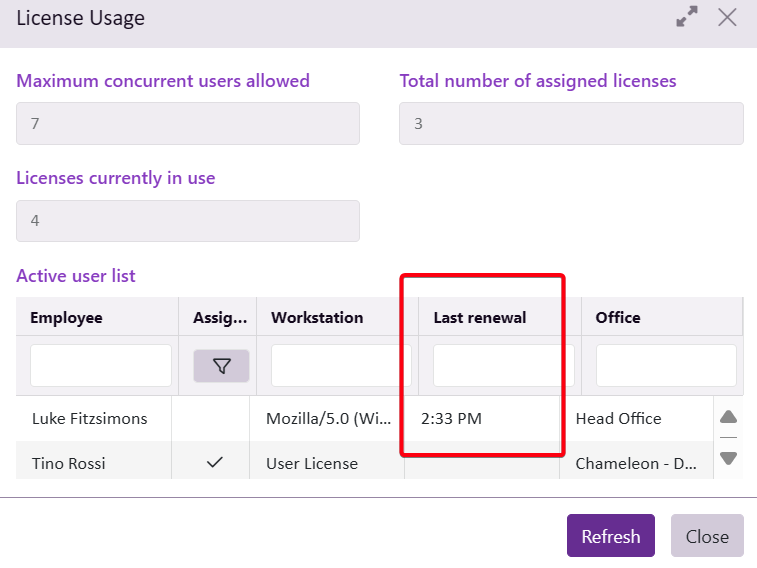Viewport: 757px width, 568px height.
Task: Click the checkmark in Tino Rossi's row
Action: coord(214,463)
